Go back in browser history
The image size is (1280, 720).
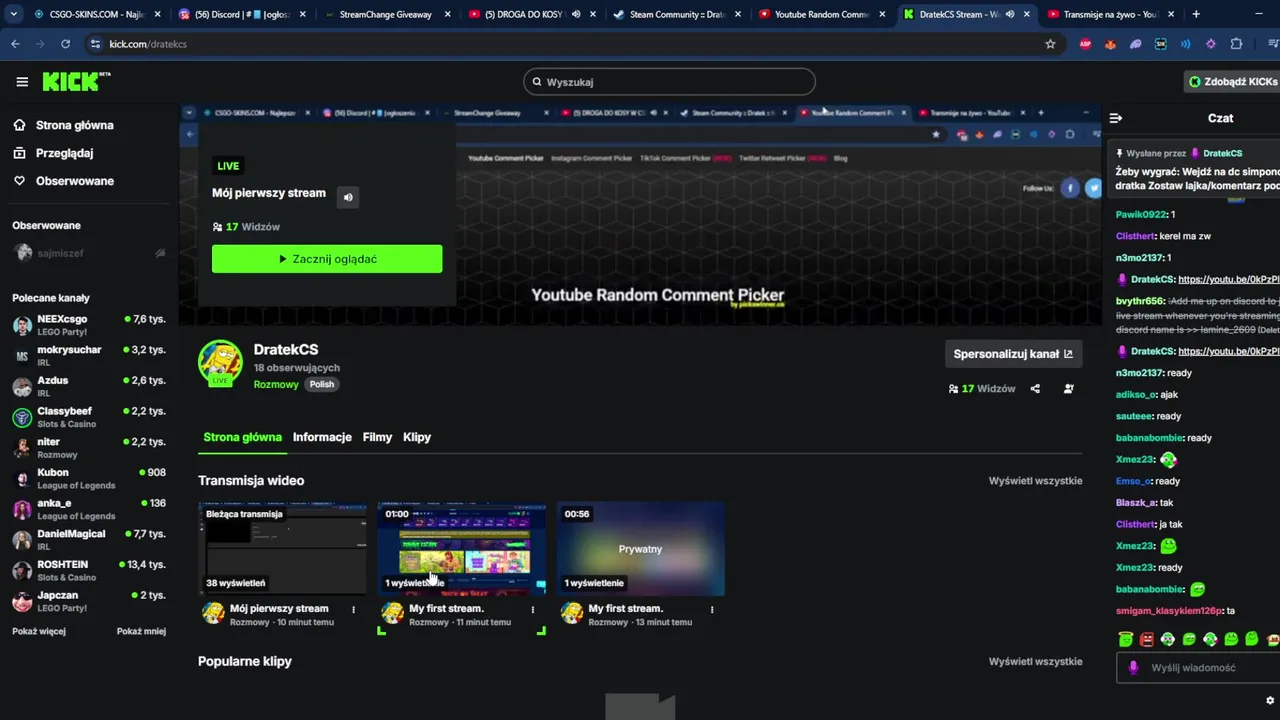click(15, 44)
